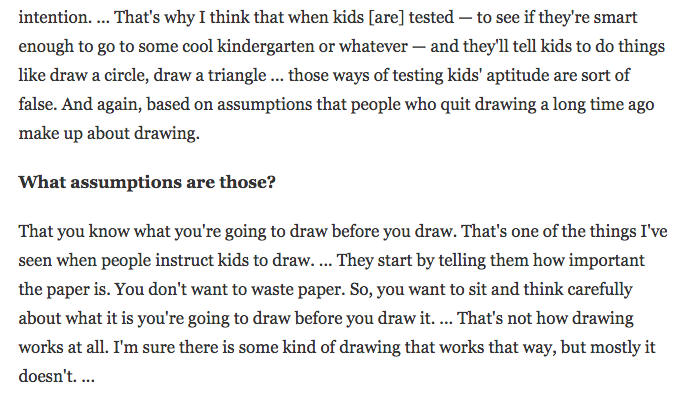684x401 pixels.
Task: Click the word 'intention' in the first line
Action: [50, 19]
